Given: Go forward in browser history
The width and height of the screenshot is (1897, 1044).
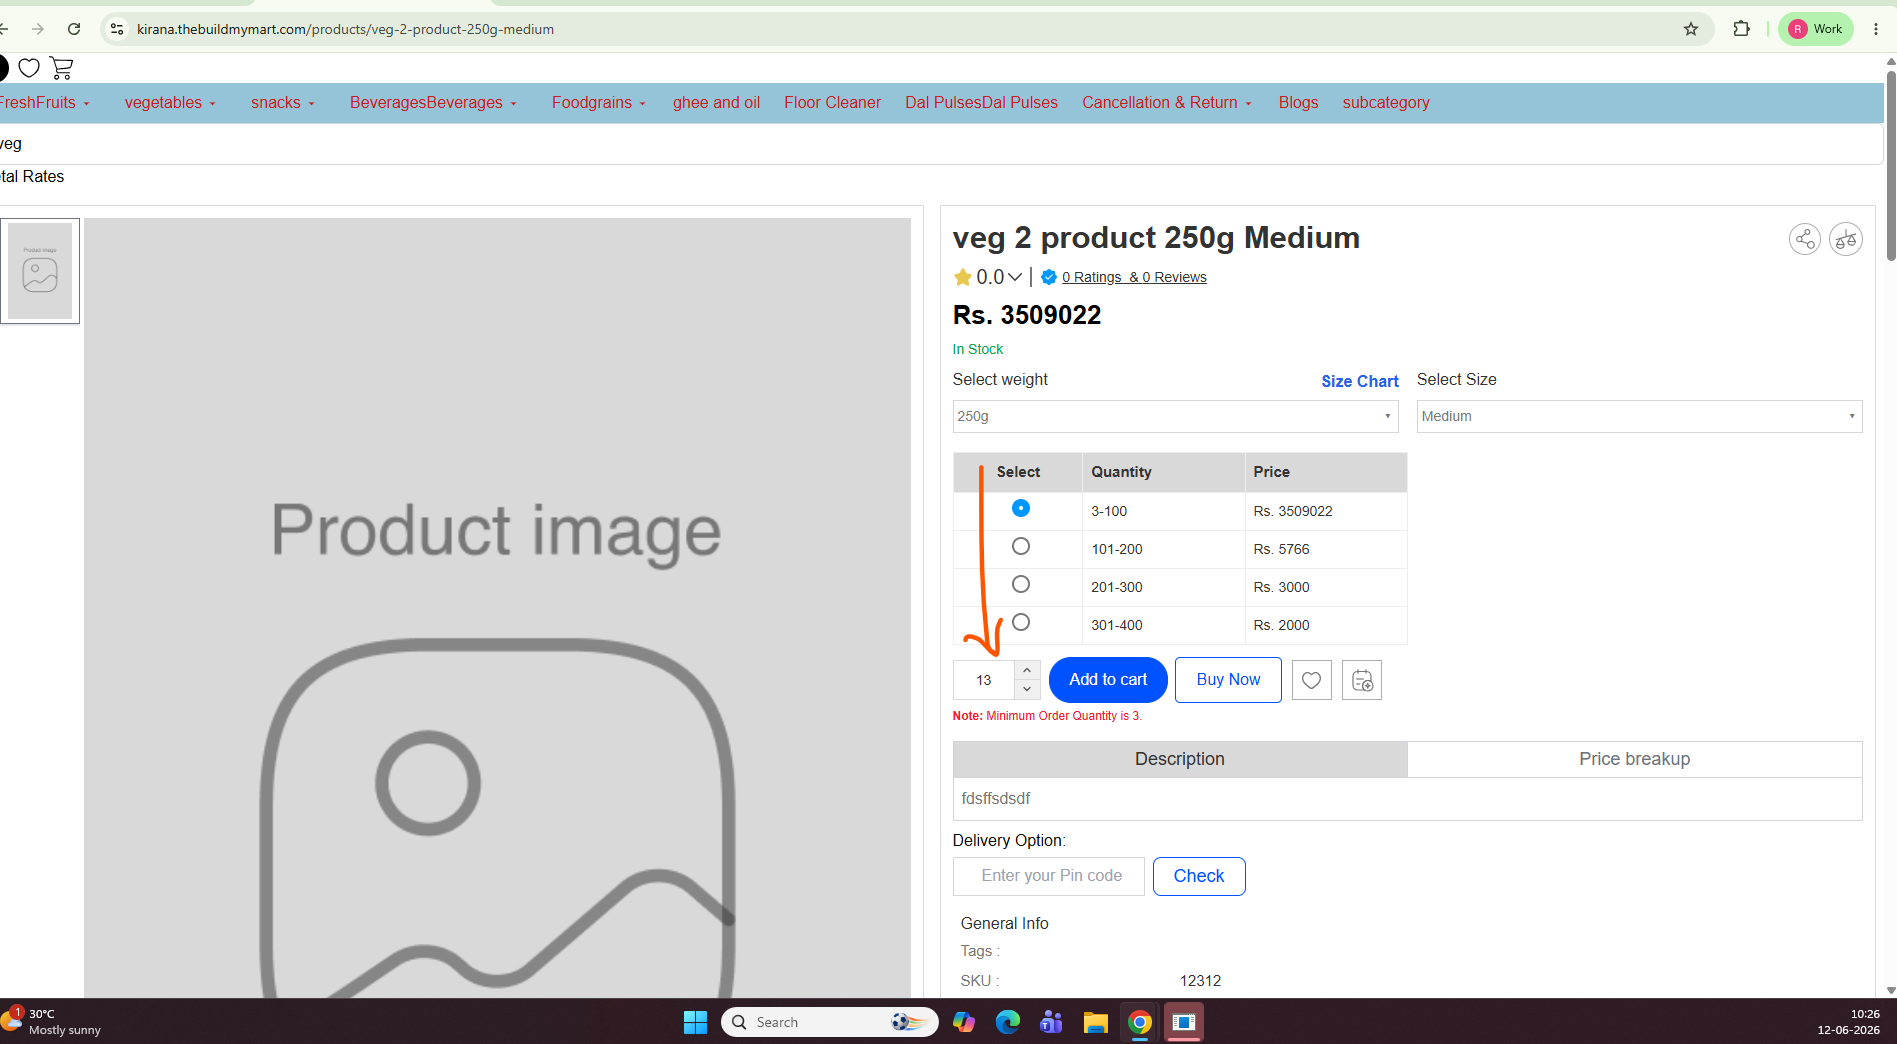Looking at the screenshot, I should point(38,29).
